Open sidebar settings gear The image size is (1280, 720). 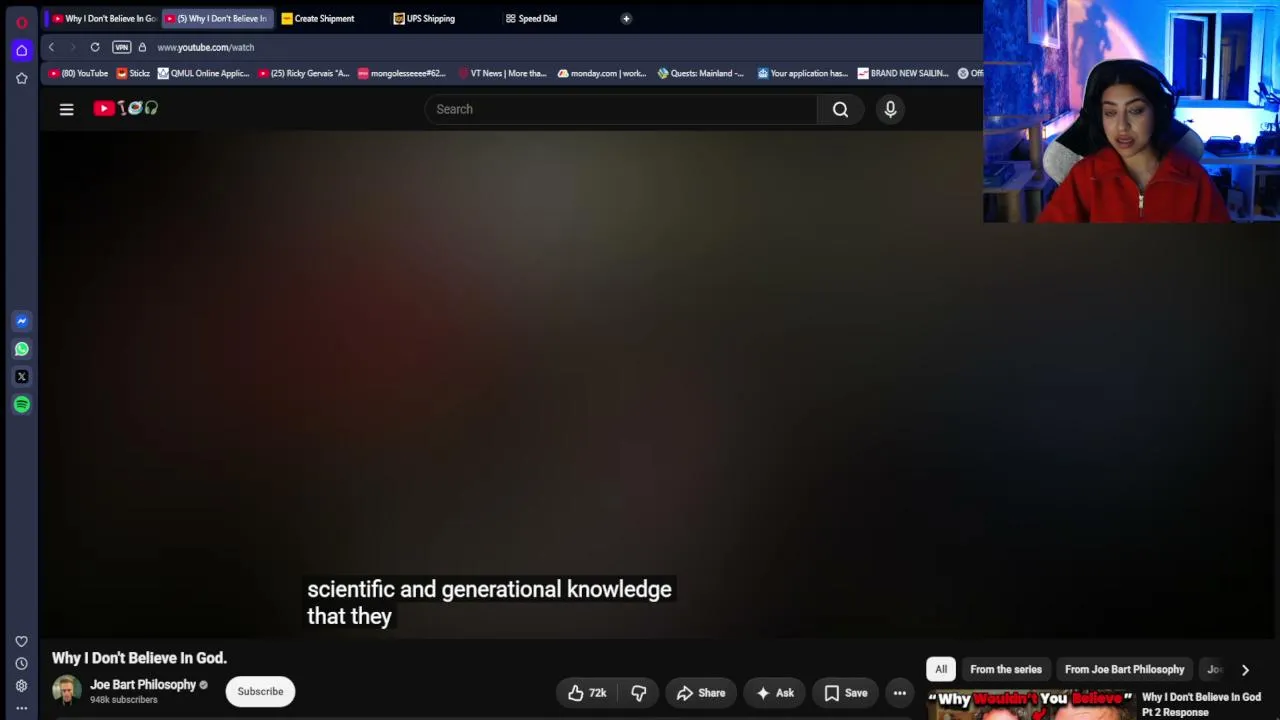tap(21, 686)
